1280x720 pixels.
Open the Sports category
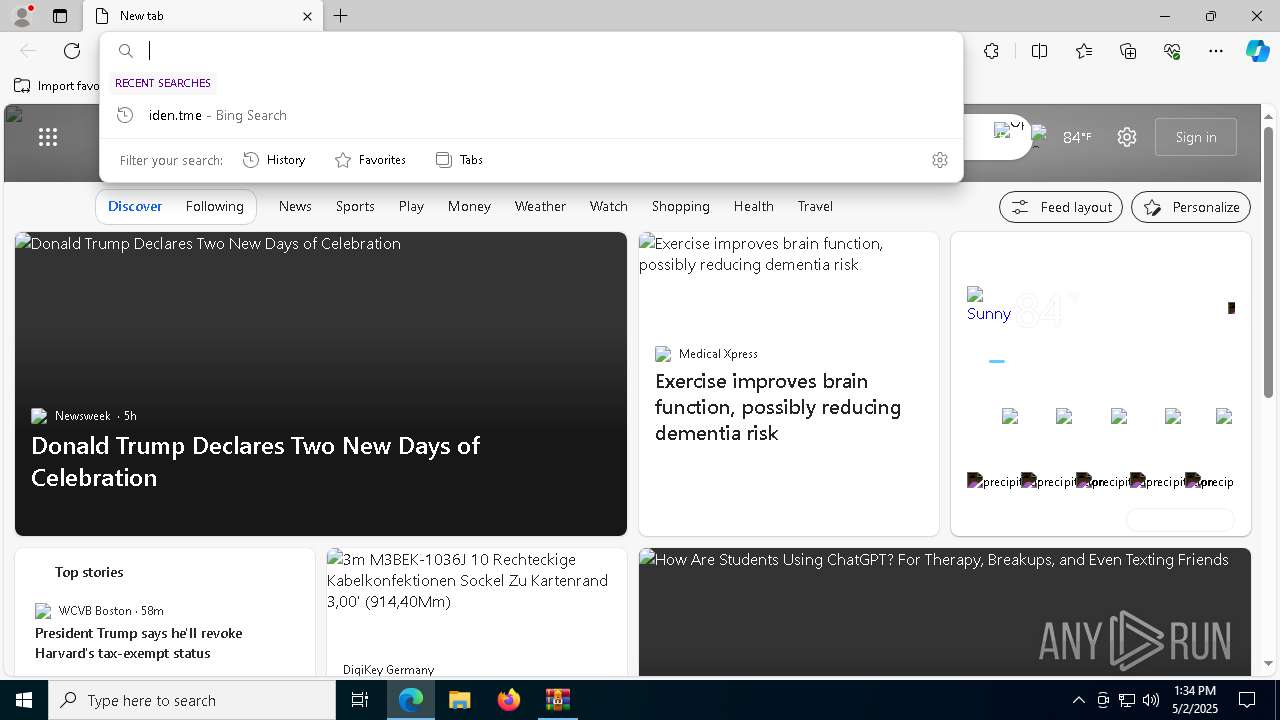(355, 206)
